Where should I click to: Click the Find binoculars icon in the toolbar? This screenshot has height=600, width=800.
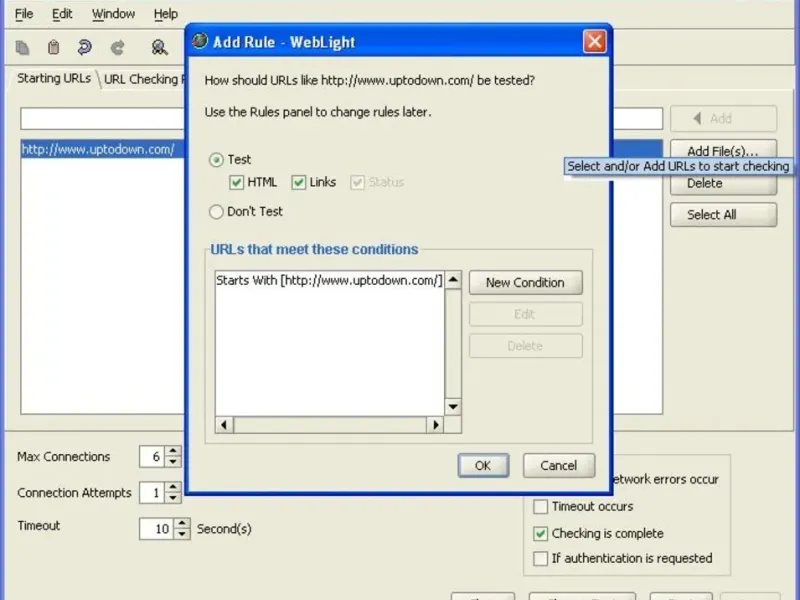159,47
